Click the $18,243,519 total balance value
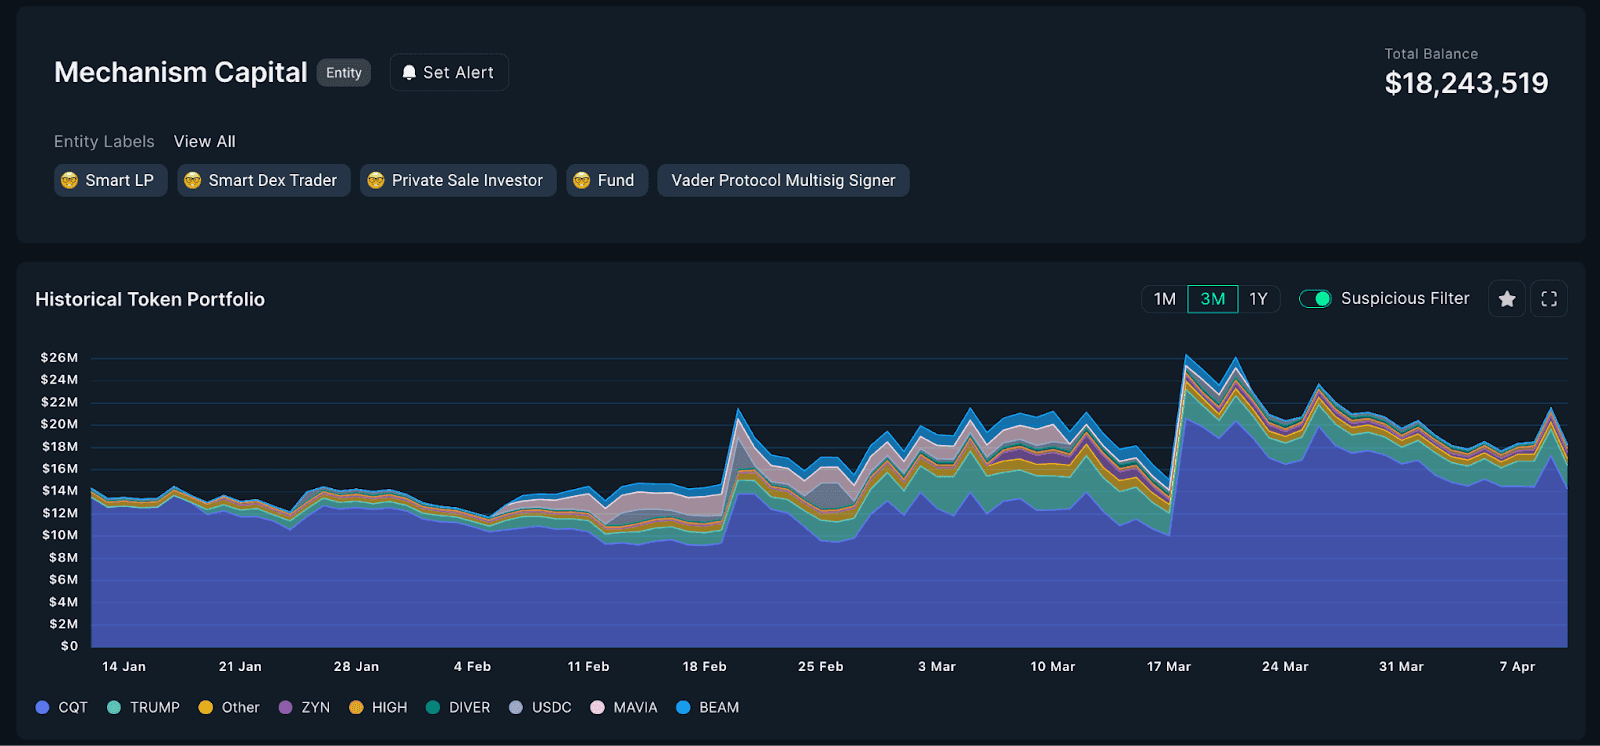Screen dimensions: 1600x746 [x=1466, y=83]
